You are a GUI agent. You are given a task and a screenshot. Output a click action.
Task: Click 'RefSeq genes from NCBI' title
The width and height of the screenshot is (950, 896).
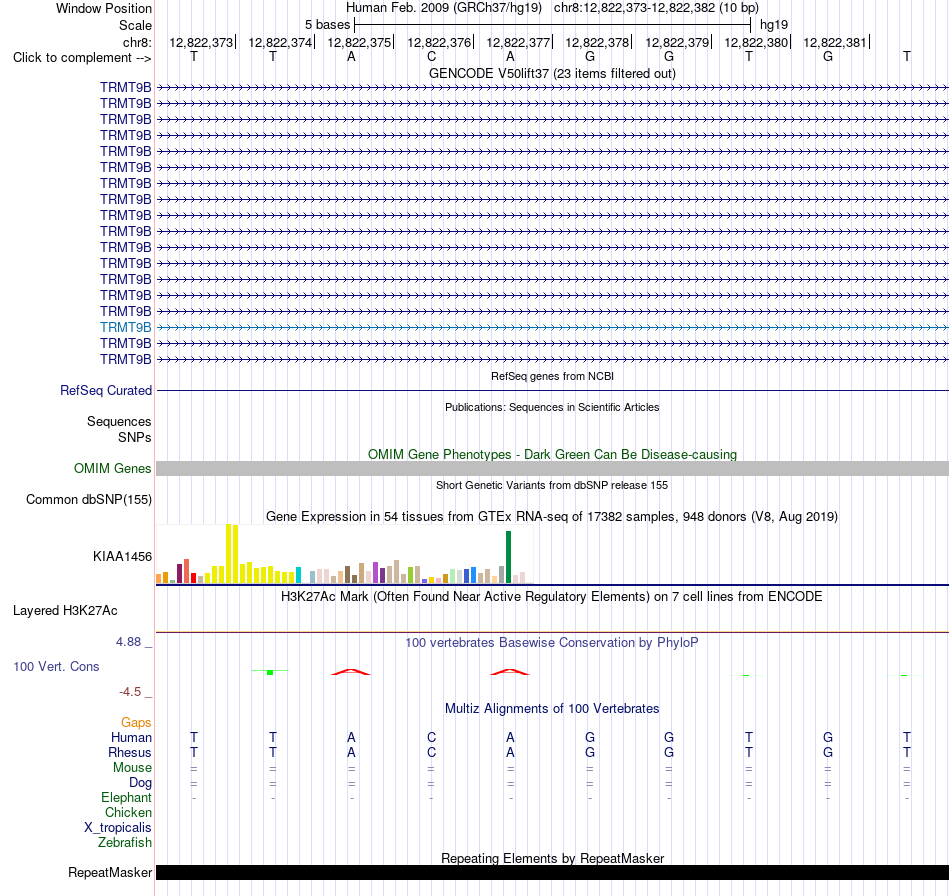[553, 376]
